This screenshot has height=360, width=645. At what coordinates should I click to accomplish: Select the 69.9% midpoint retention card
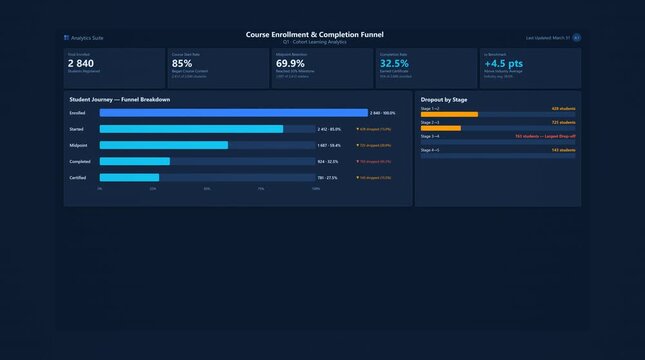coord(322,68)
